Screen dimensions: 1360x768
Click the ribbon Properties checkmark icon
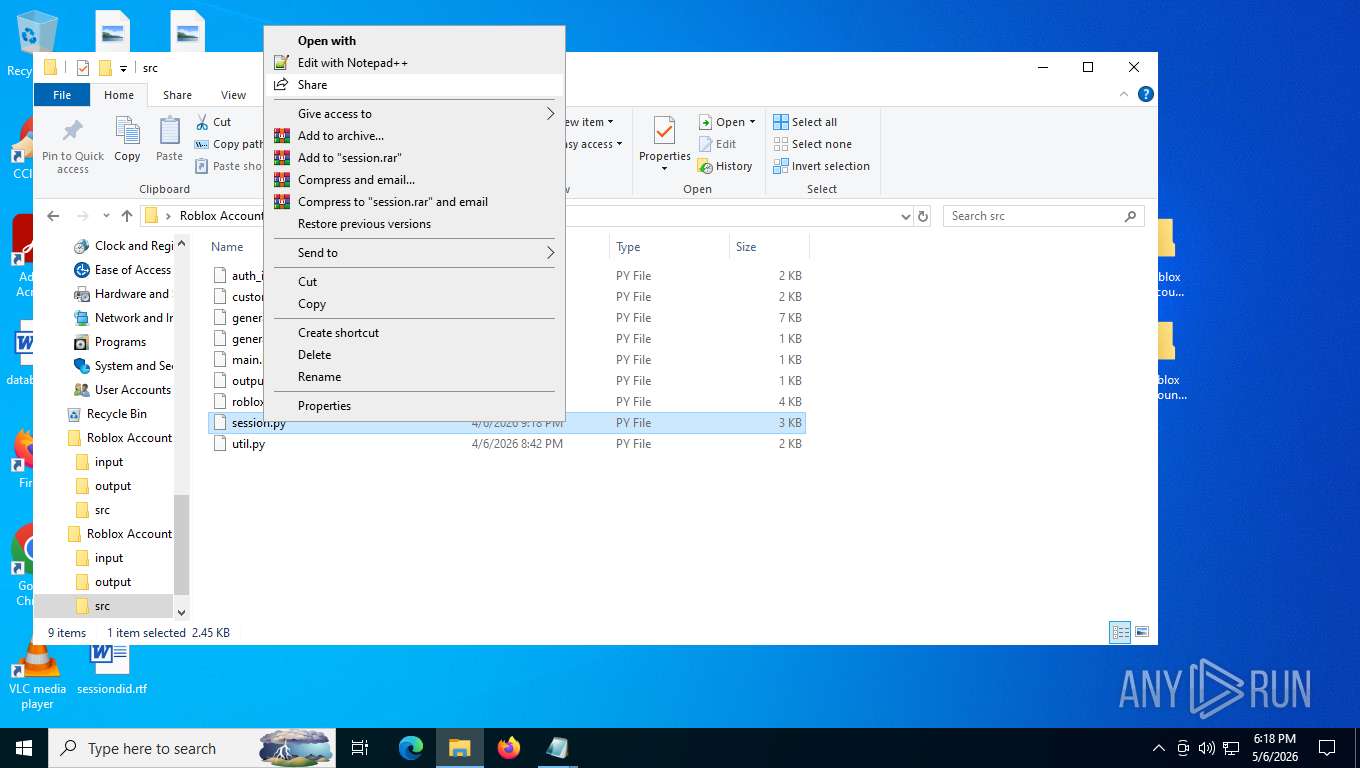665,131
